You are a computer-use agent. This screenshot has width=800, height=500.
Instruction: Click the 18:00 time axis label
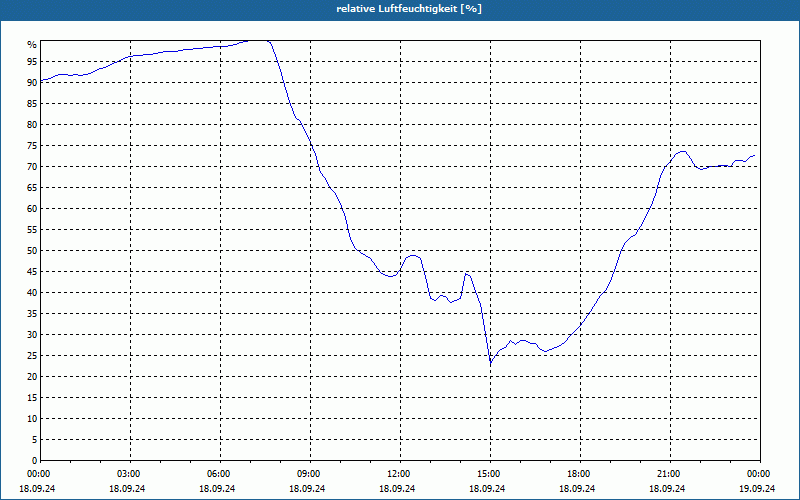coord(581,474)
